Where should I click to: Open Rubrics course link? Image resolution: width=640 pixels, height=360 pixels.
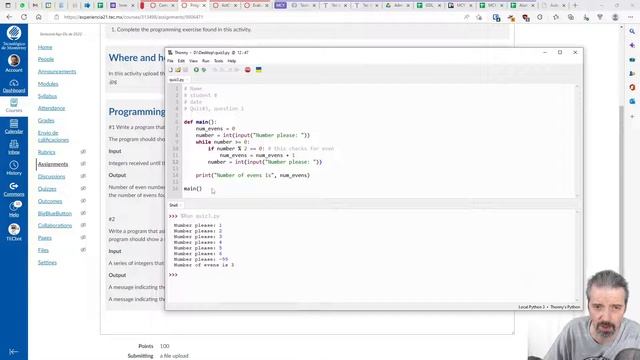click(47, 152)
